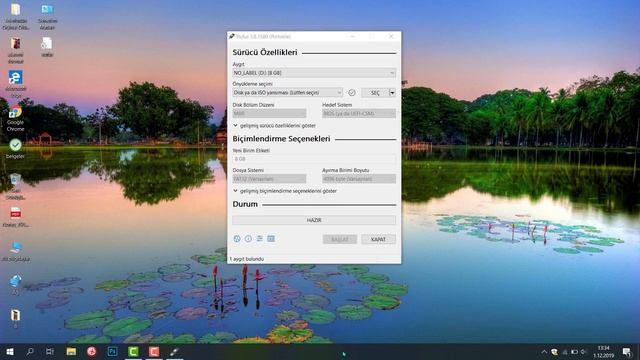Switch to Rufus USB icon on the taskbar

tap(174, 351)
